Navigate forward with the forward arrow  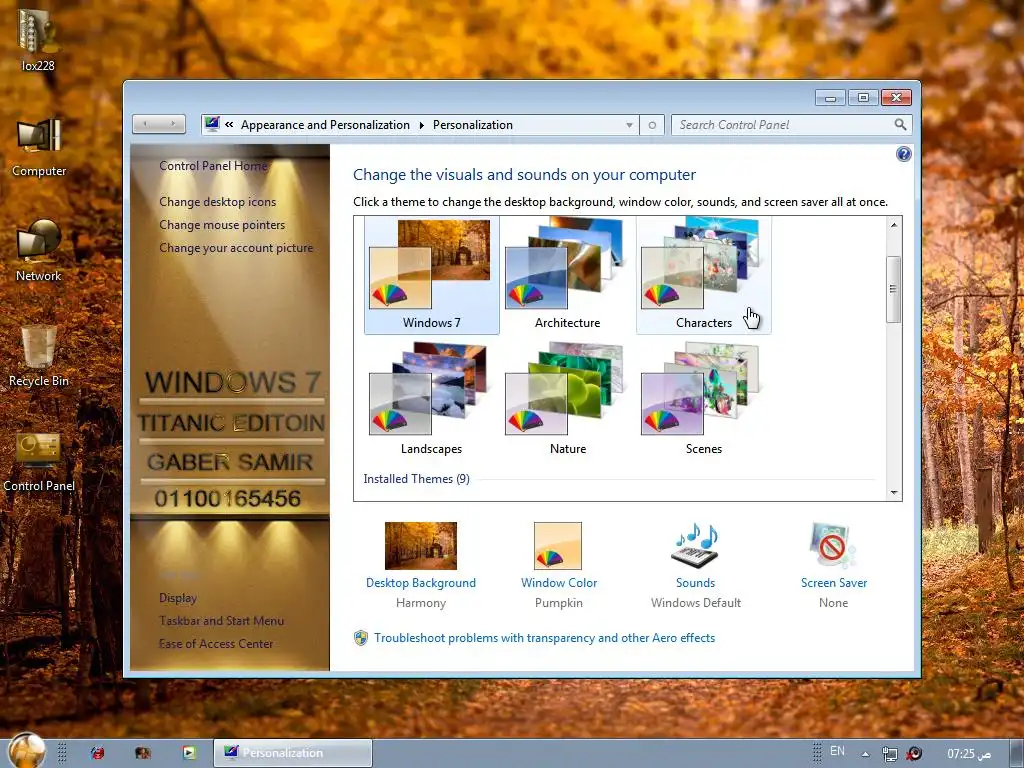click(173, 123)
